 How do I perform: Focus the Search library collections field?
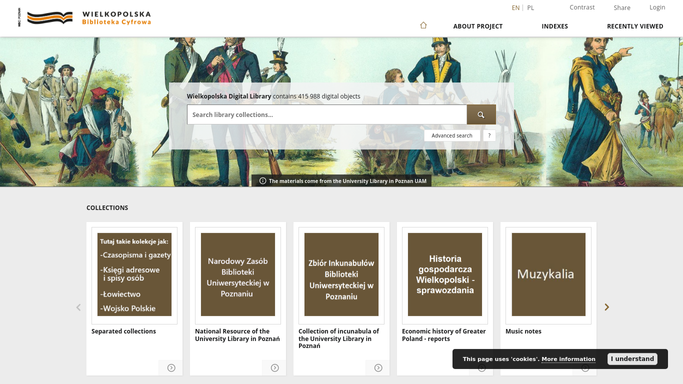(327, 115)
